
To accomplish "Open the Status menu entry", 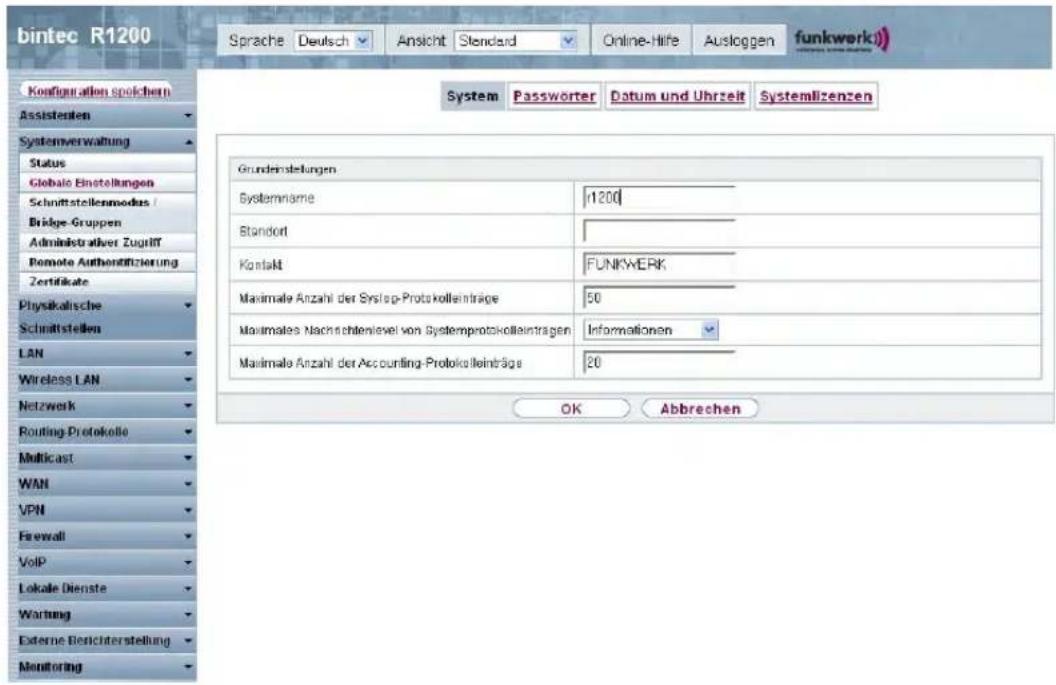I will pyautogui.click(x=108, y=163).
